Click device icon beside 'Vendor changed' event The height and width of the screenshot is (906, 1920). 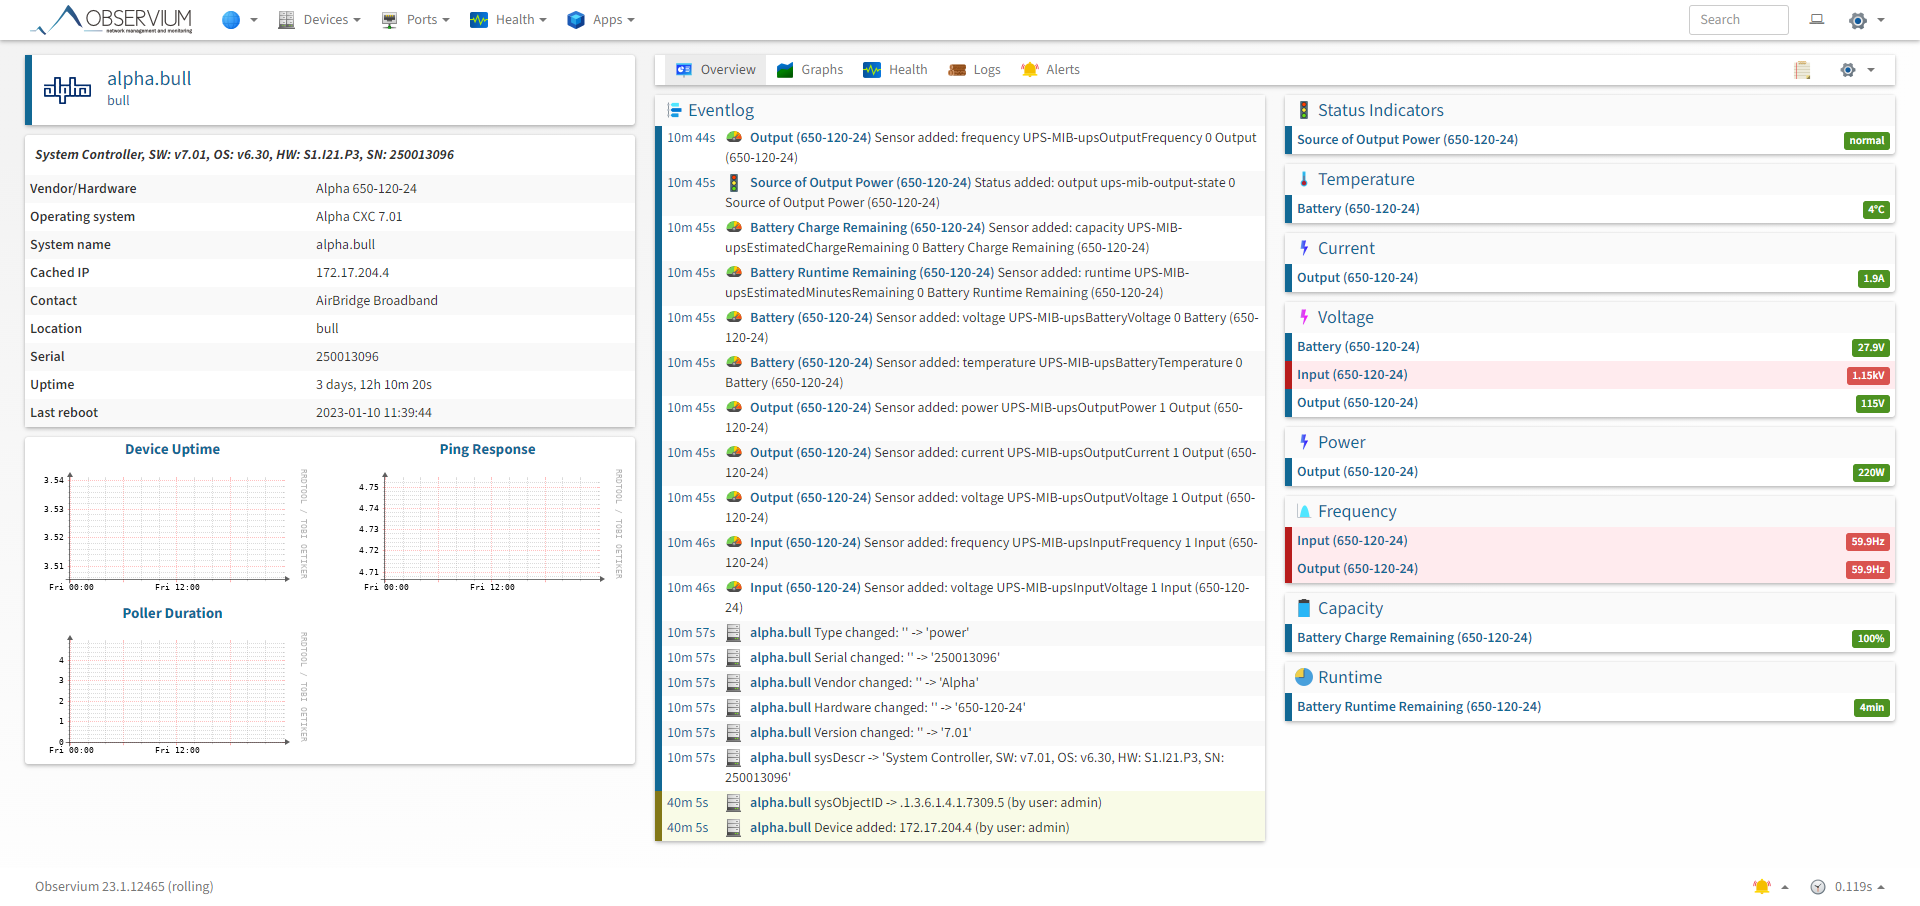(x=733, y=683)
